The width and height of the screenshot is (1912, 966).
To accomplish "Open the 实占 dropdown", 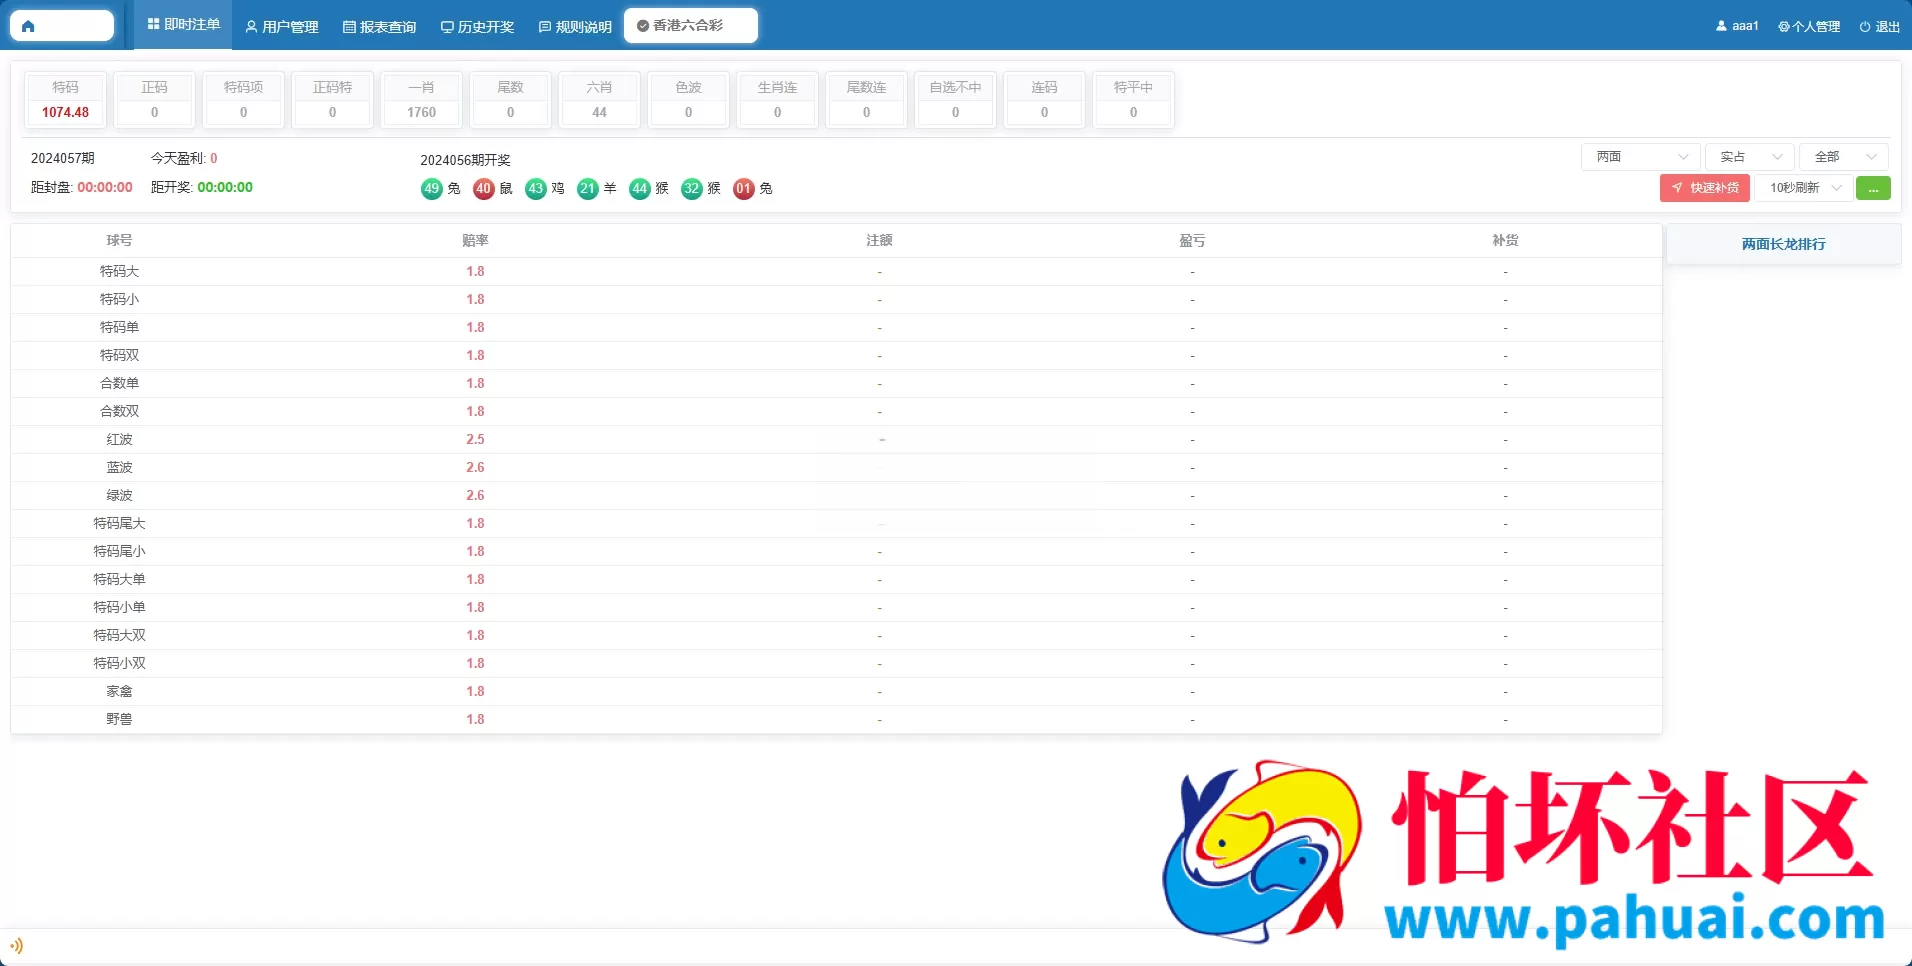I will pyautogui.click(x=1750, y=157).
